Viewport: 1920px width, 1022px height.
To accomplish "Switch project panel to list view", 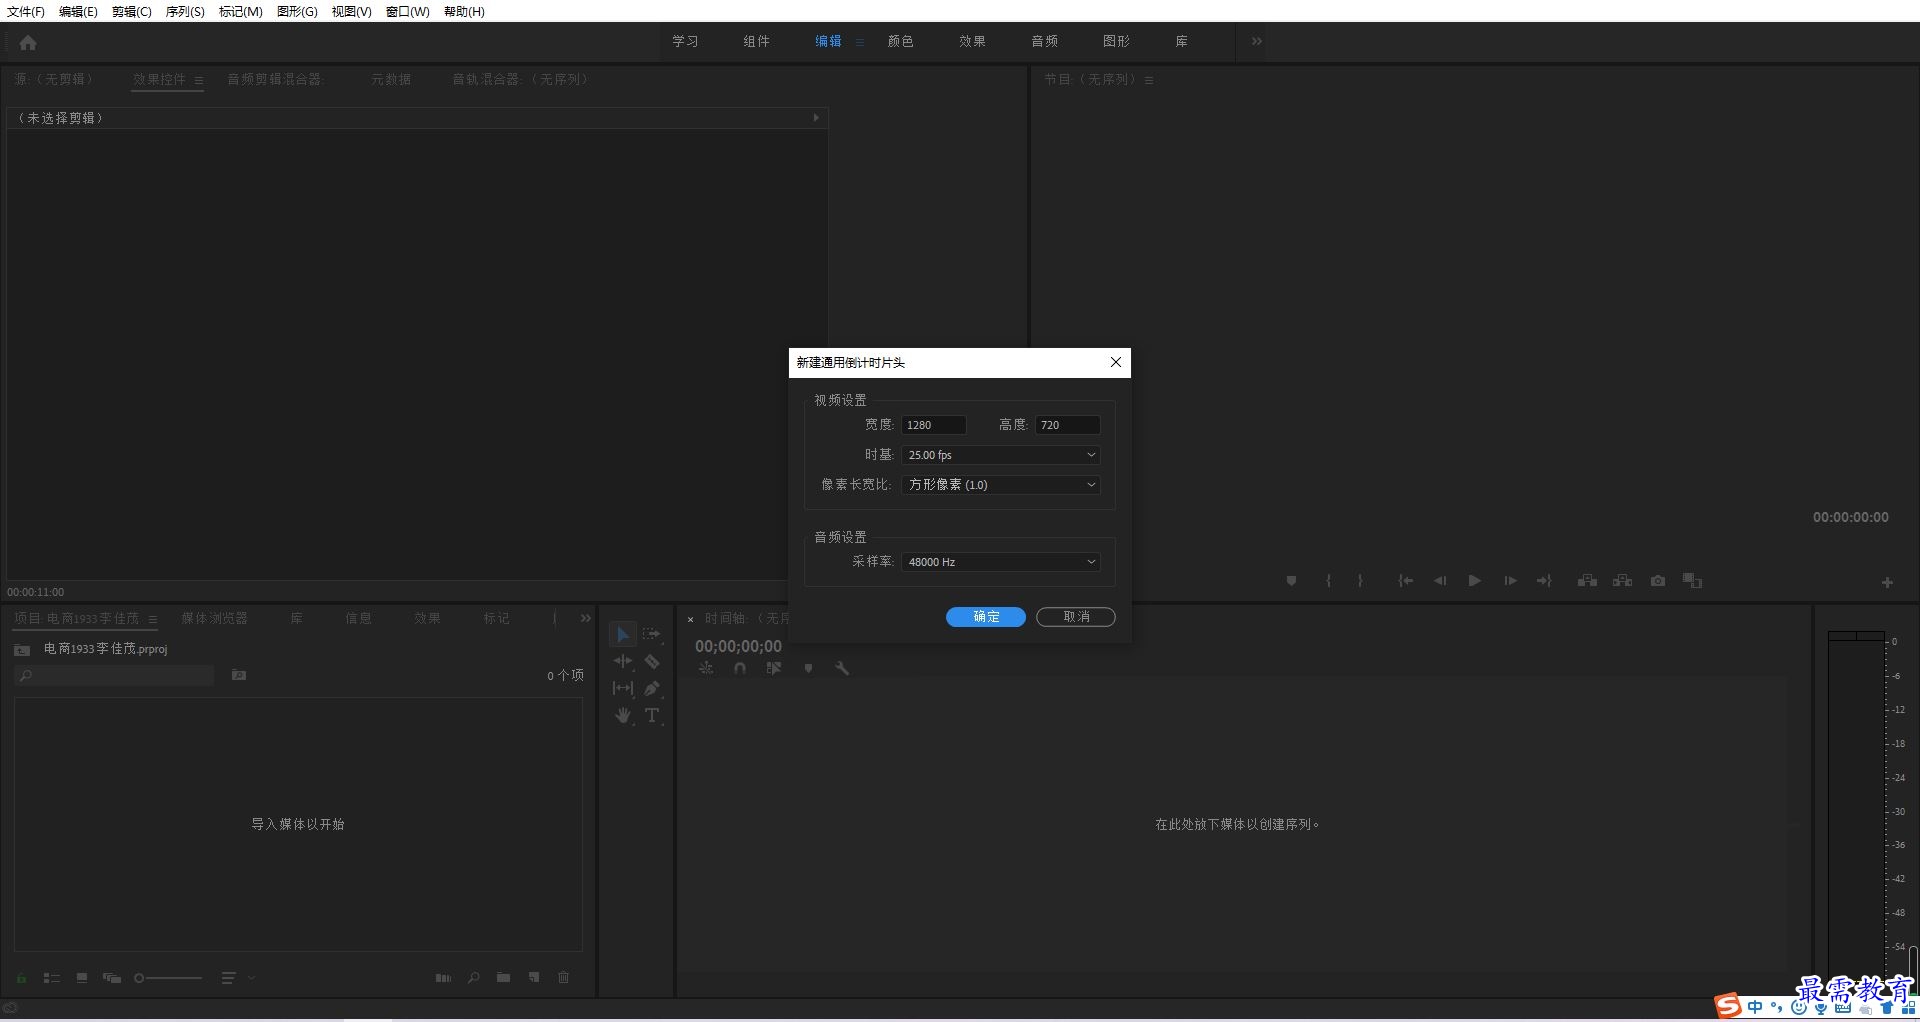I will 52,978.
